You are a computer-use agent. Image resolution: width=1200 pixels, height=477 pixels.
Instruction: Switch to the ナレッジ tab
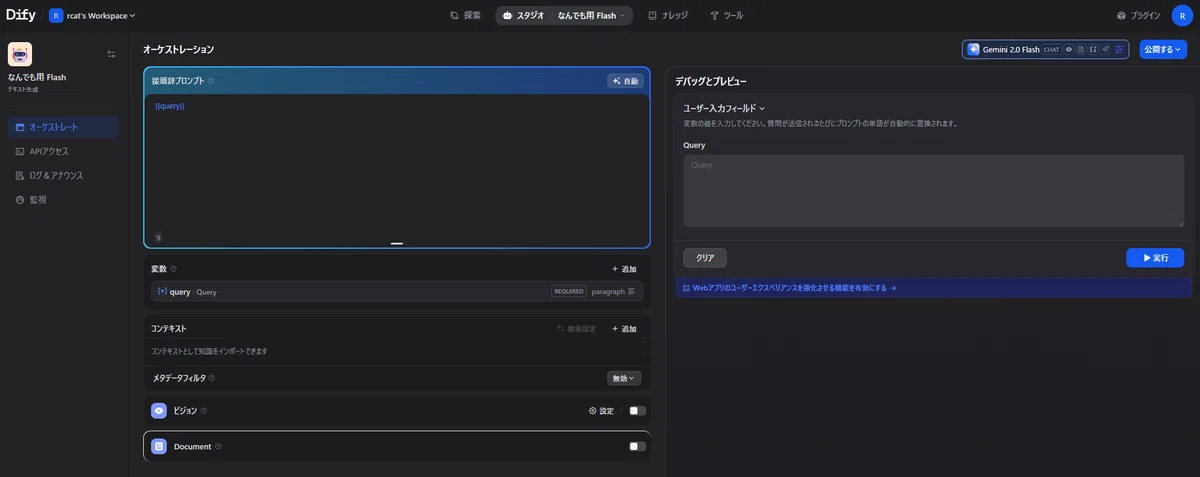[668, 16]
